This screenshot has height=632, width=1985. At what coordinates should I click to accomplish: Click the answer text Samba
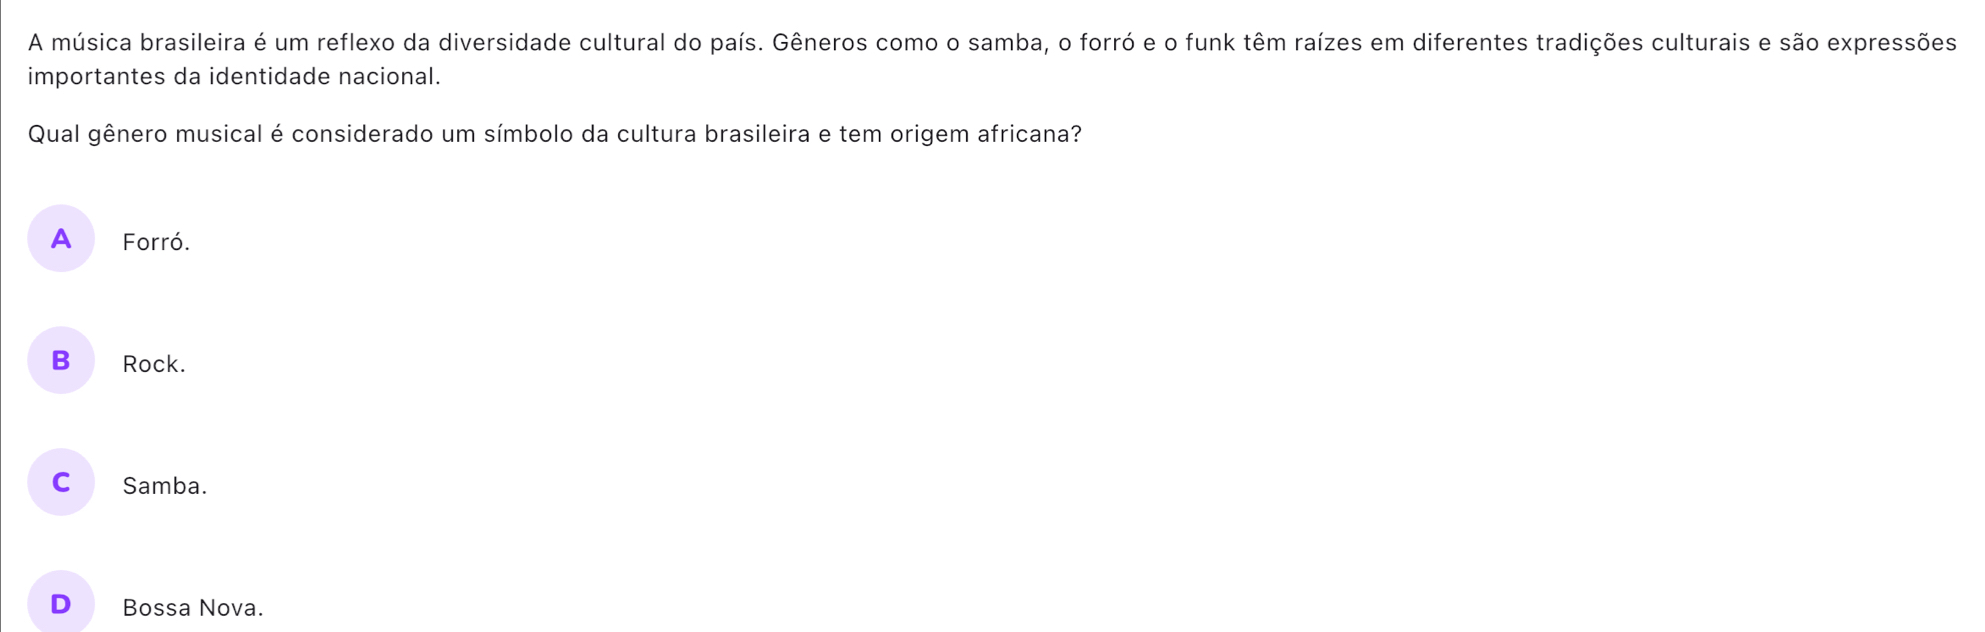click(165, 486)
